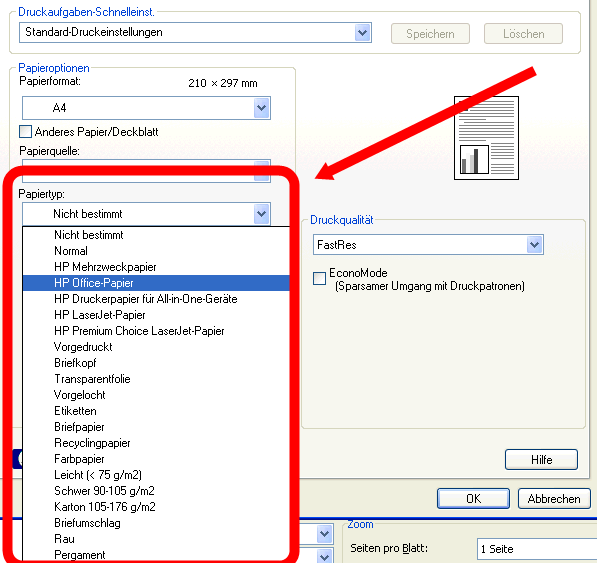This screenshot has height=563, width=597.
Task: Click the OK button
Action: click(473, 498)
